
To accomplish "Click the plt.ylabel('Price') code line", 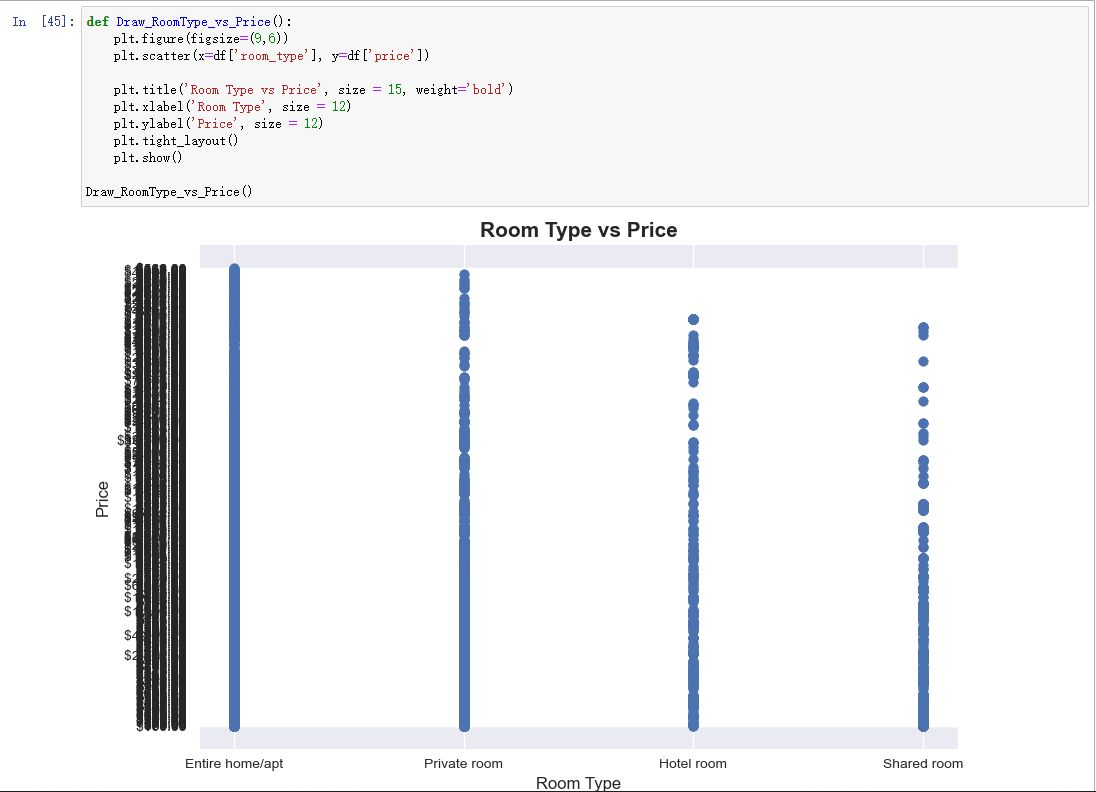I will point(218,124).
